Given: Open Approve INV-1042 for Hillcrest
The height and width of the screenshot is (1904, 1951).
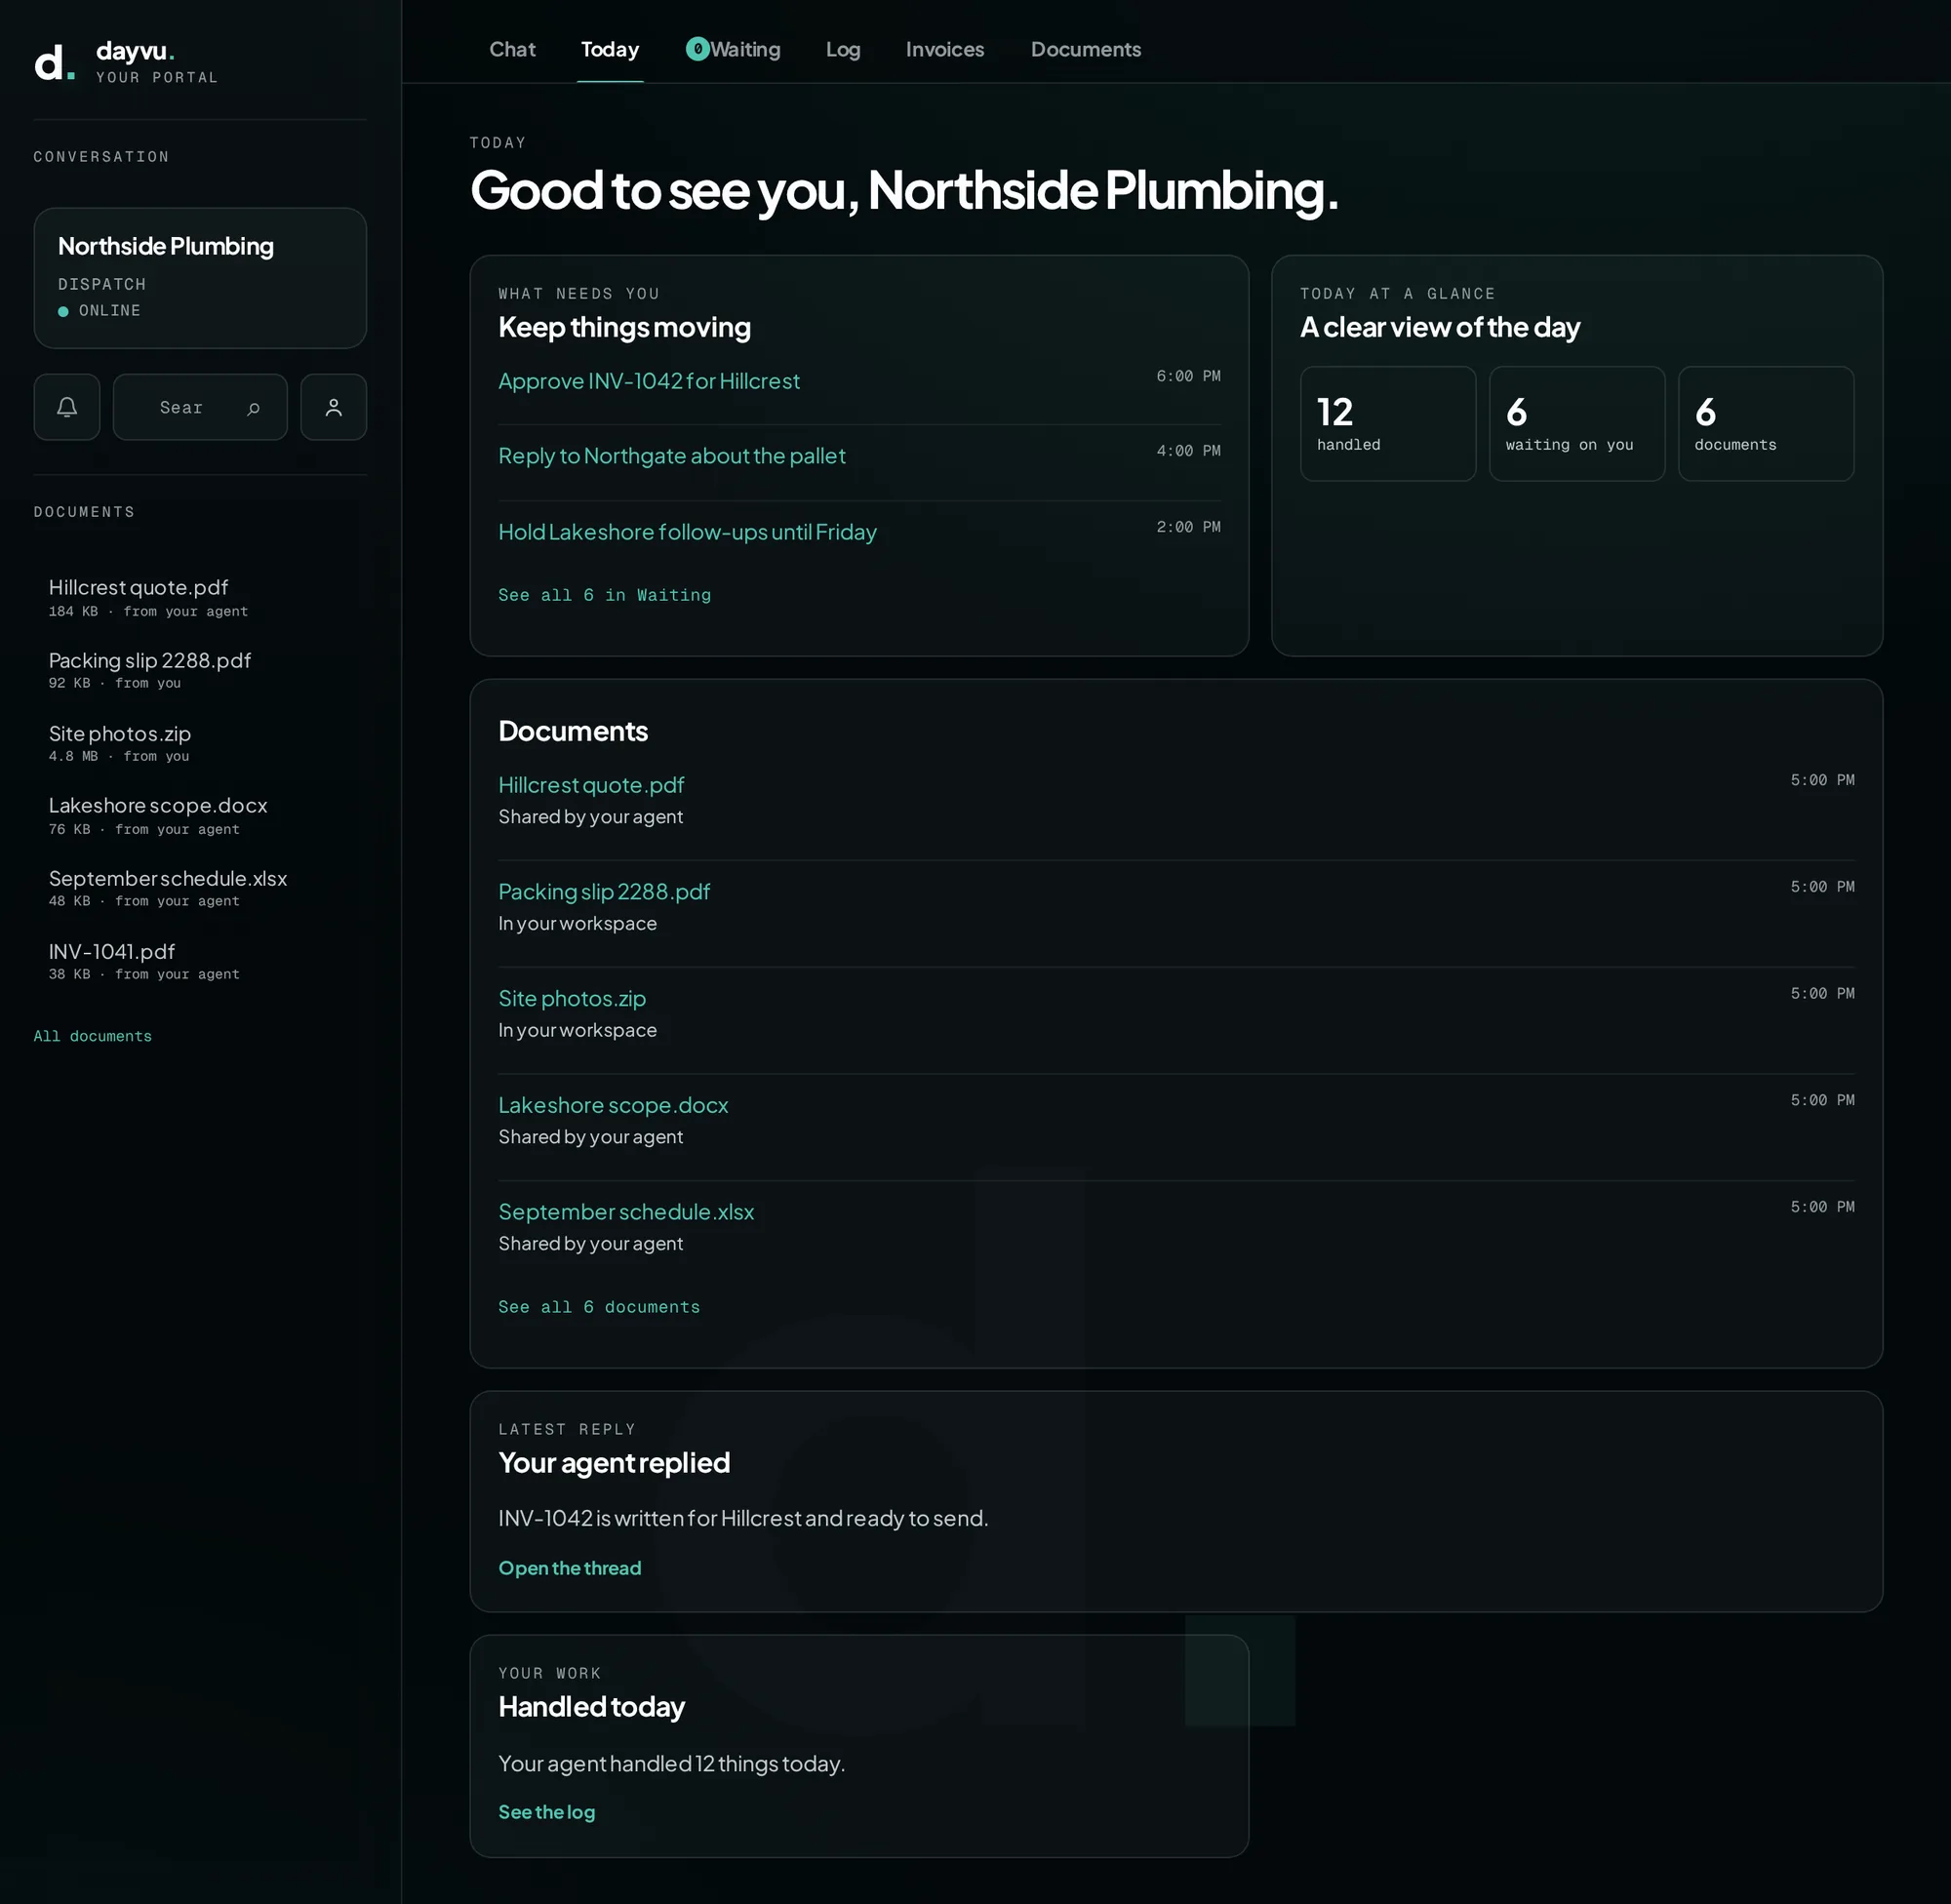Looking at the screenshot, I should [x=649, y=381].
